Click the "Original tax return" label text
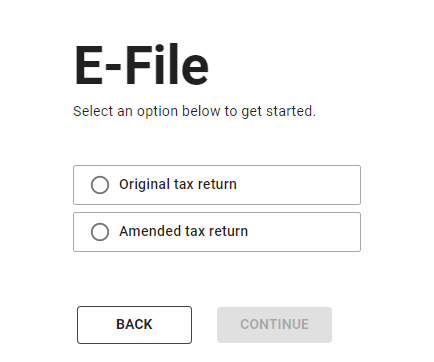434x362 pixels. pyautogui.click(x=178, y=184)
